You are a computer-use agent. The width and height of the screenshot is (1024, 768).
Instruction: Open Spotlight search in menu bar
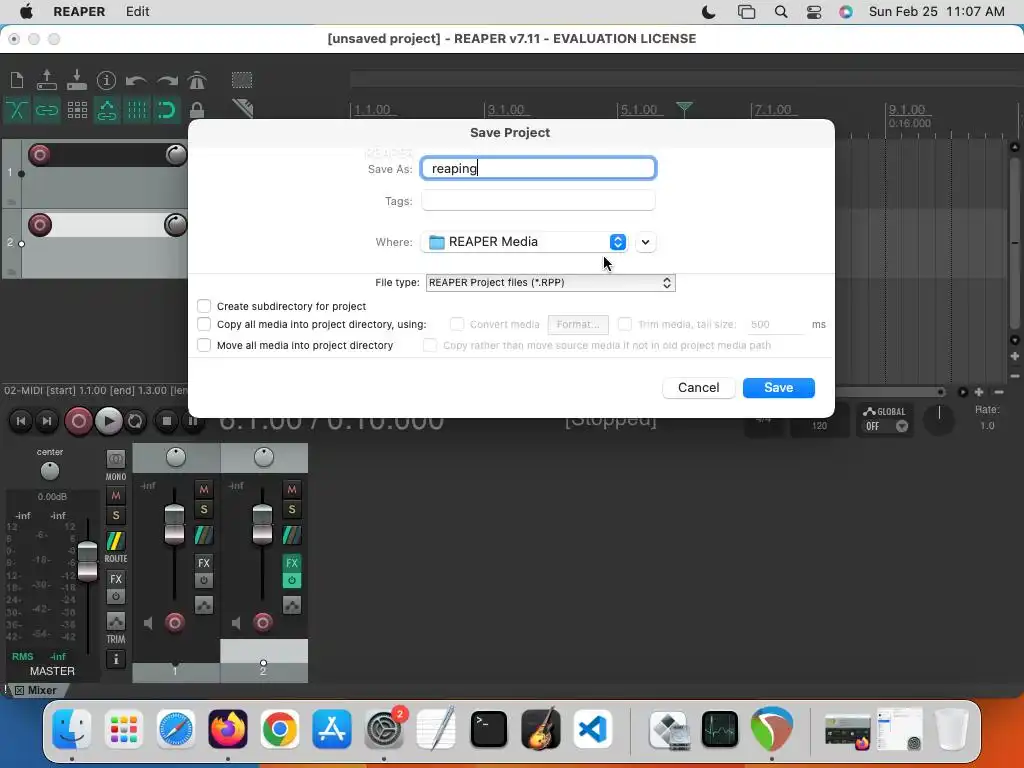pos(780,12)
